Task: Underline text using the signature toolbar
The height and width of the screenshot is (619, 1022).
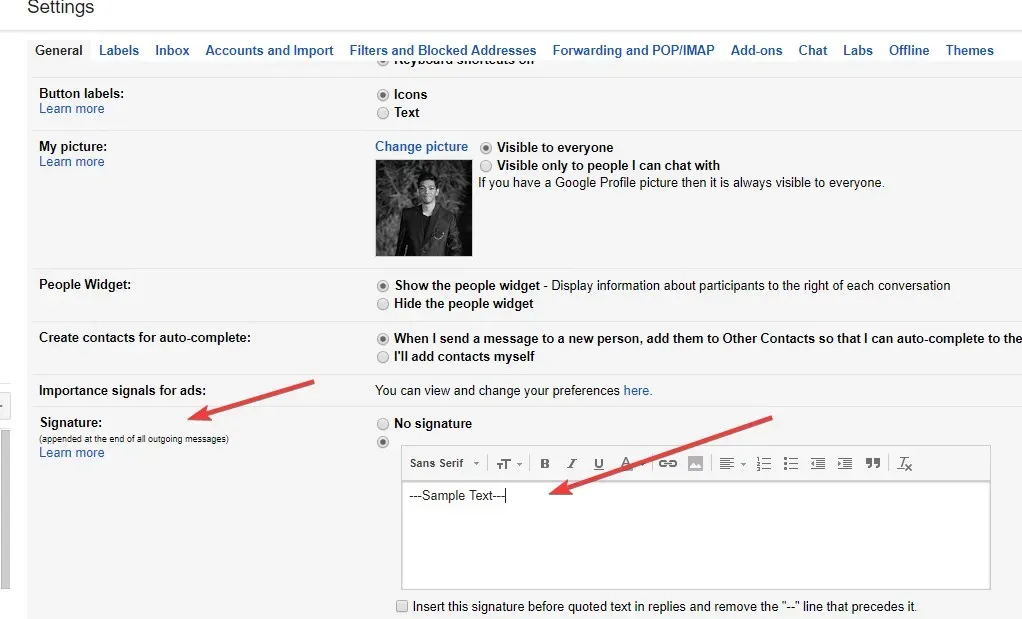Action: pos(598,463)
